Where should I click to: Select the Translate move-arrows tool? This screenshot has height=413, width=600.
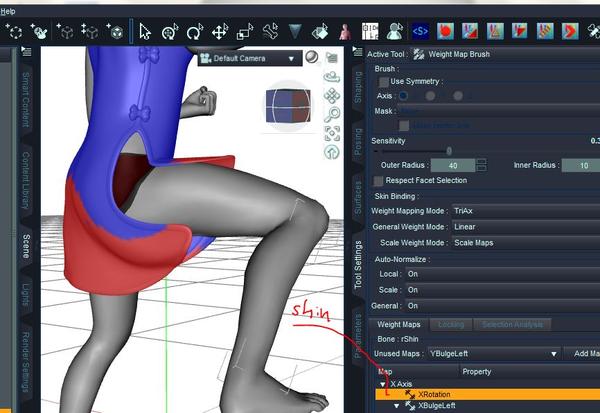tap(220, 31)
